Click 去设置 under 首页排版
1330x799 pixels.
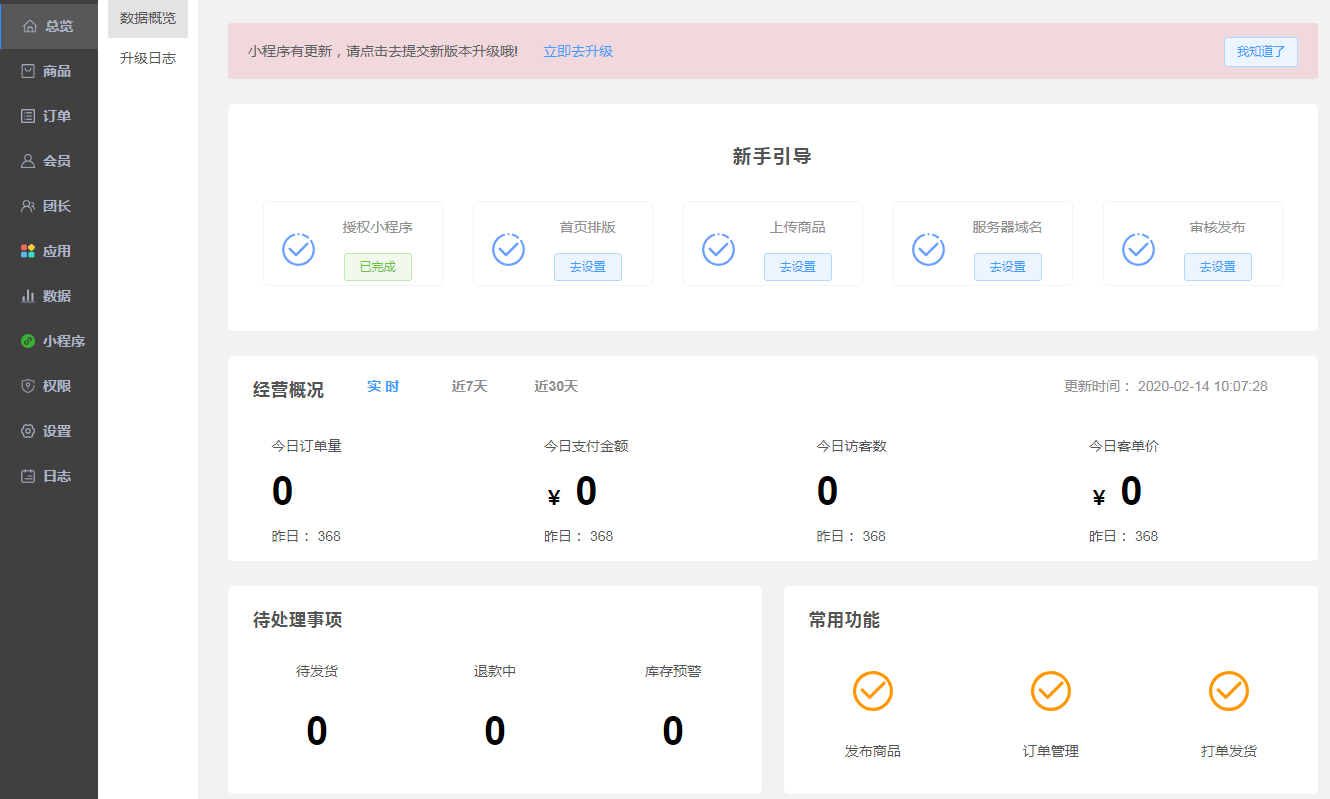tap(588, 267)
